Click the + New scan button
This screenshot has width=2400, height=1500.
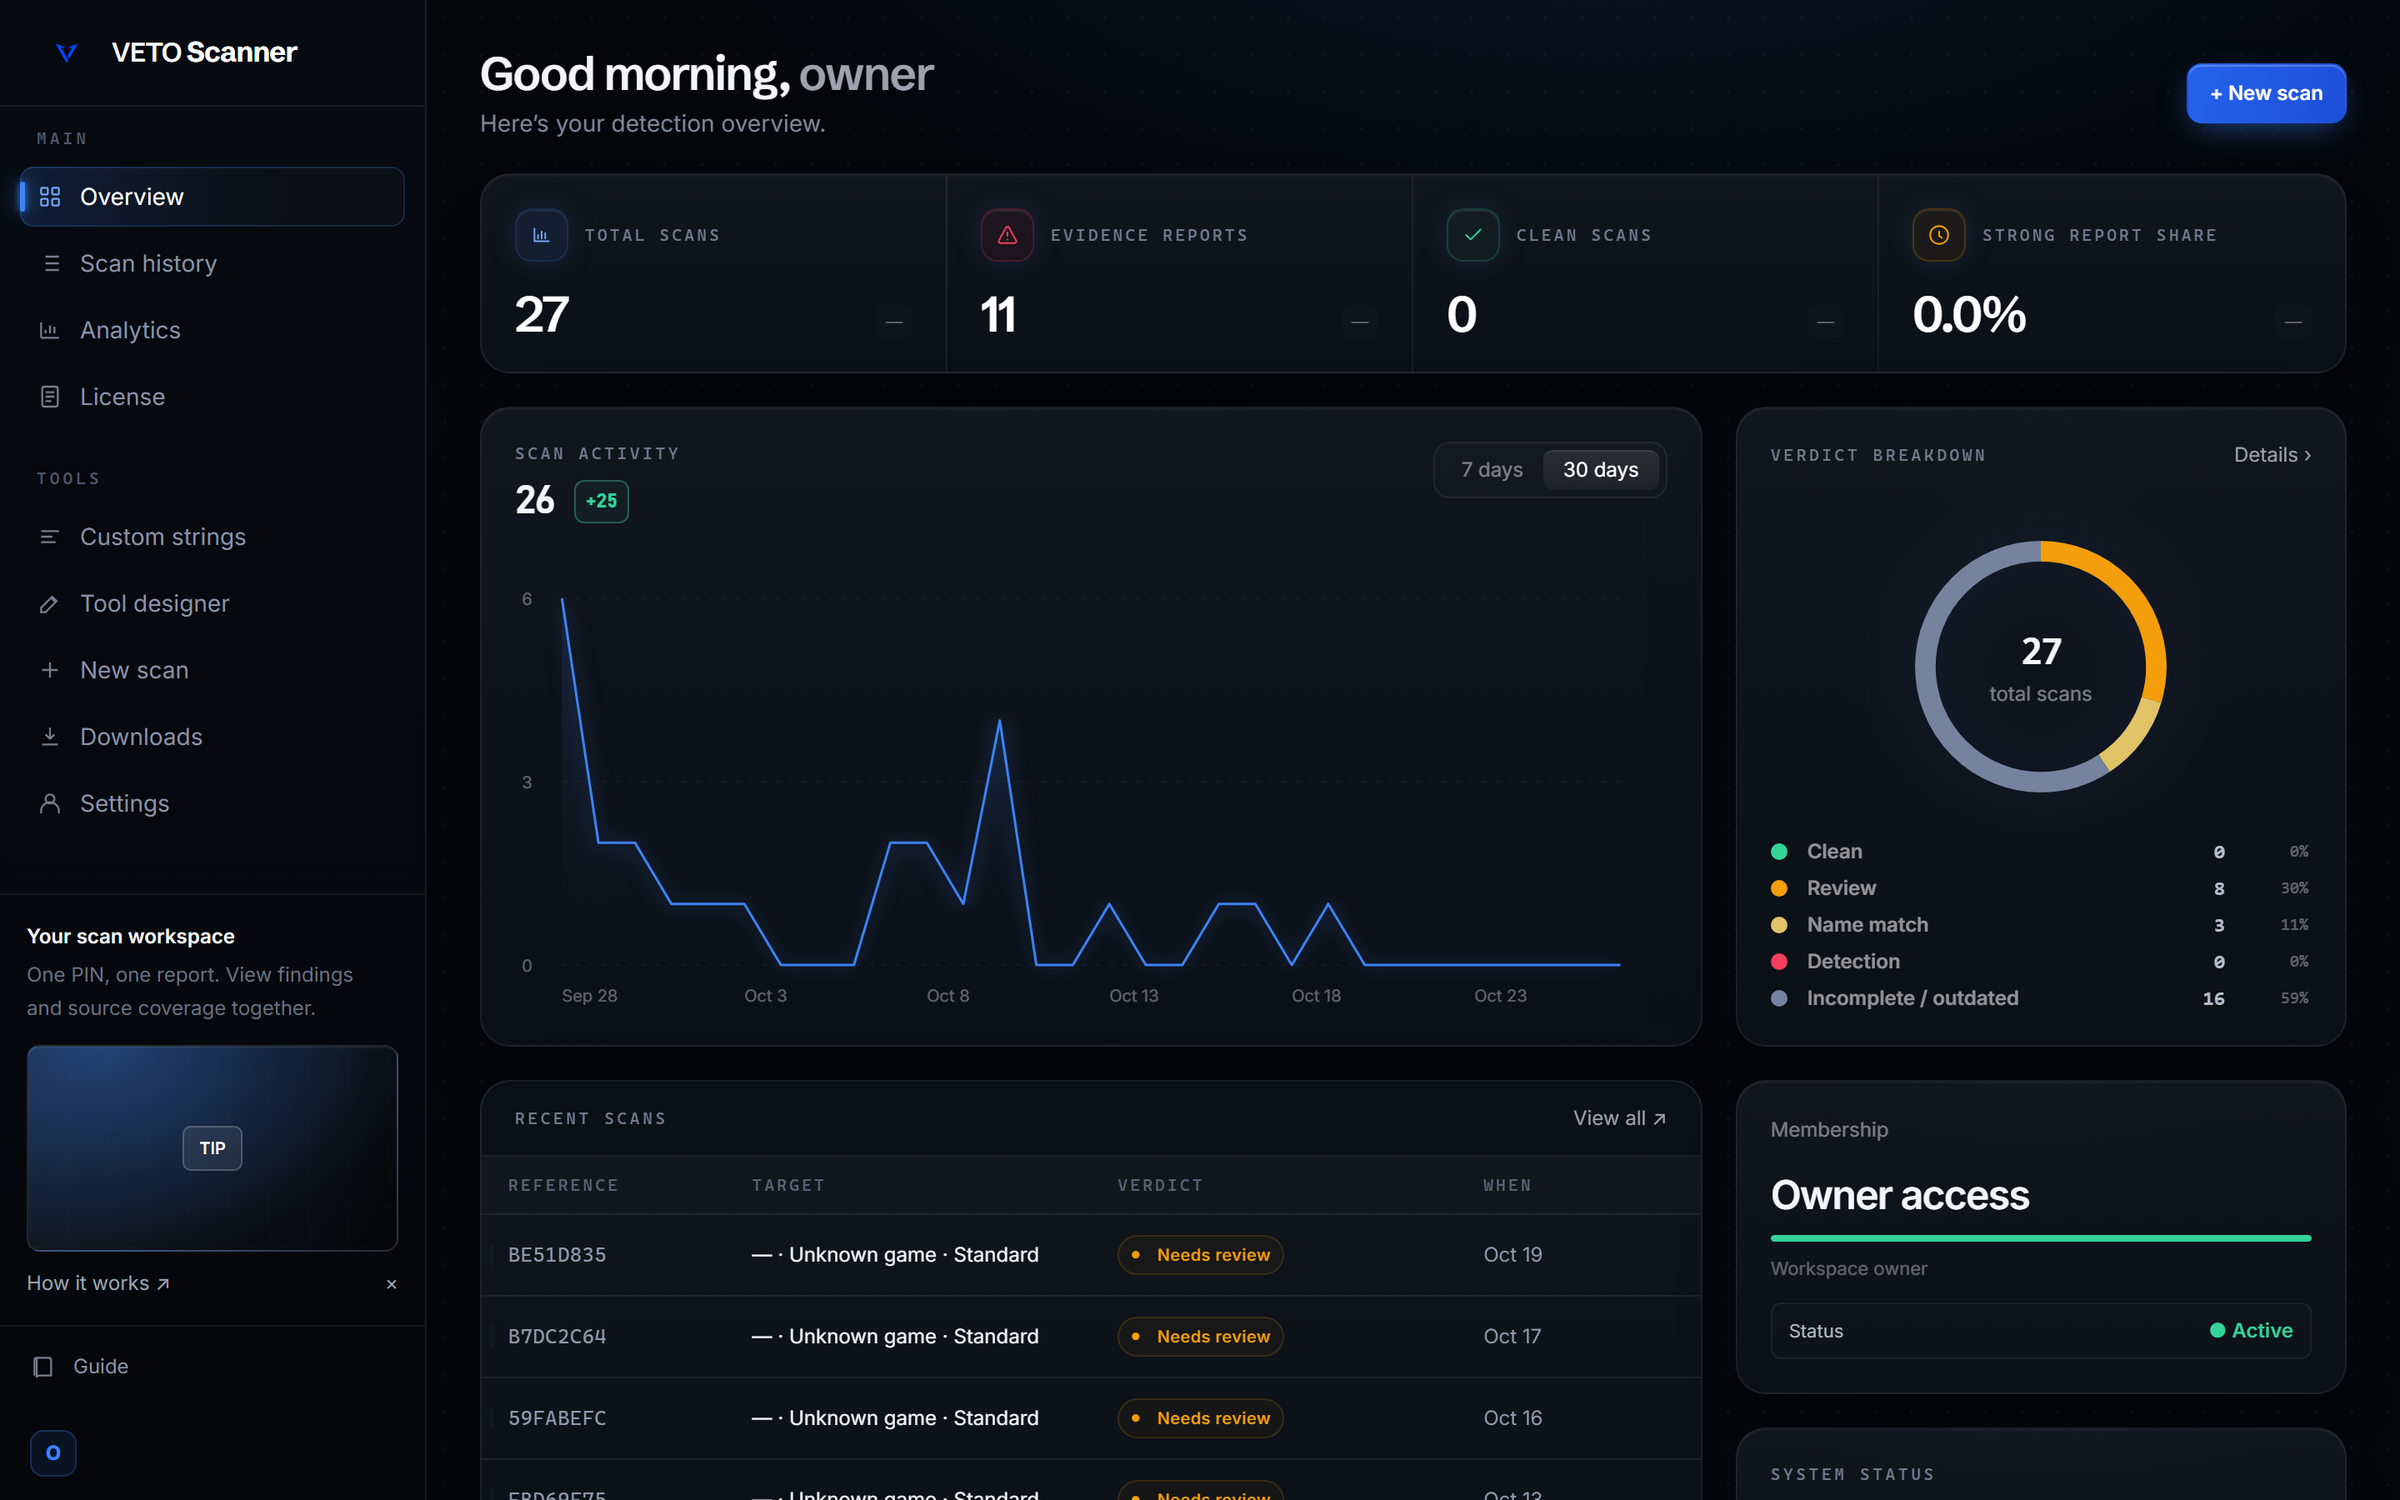(x=2266, y=93)
